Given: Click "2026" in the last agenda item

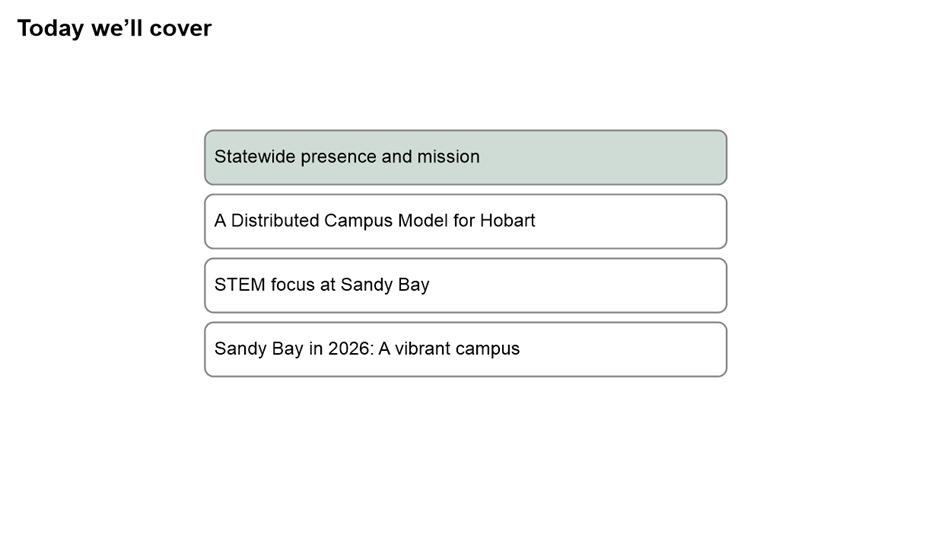Looking at the screenshot, I should click(x=350, y=349).
